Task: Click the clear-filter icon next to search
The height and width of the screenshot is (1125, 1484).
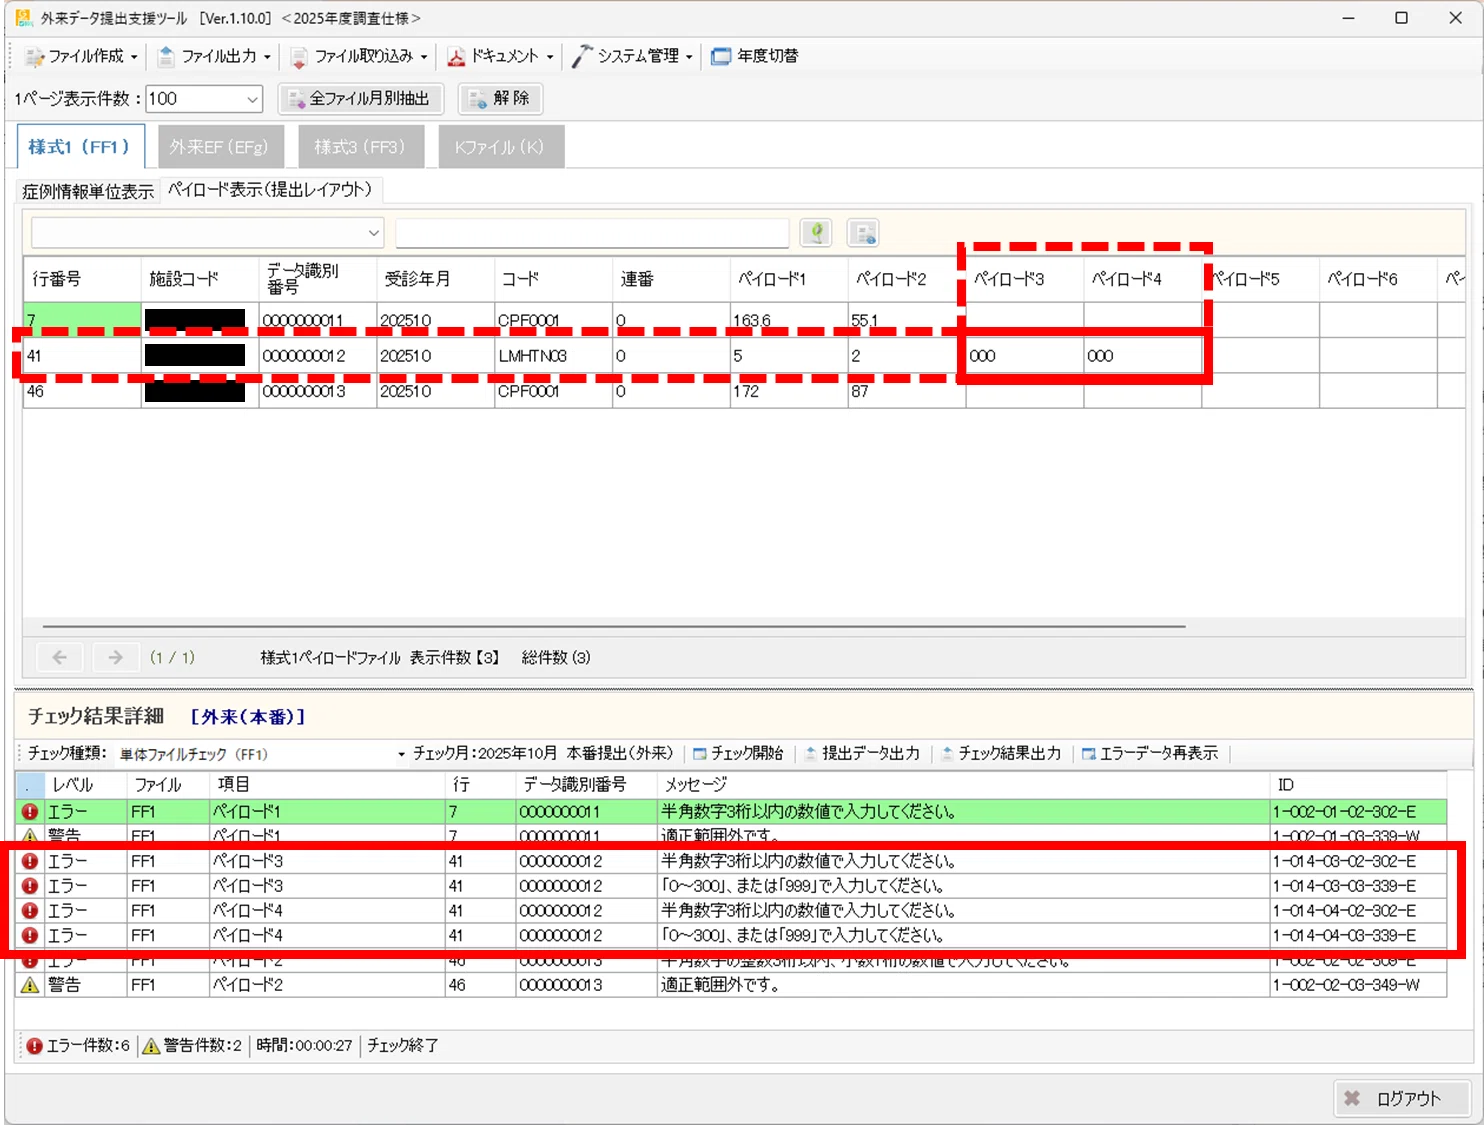Action: point(863,233)
